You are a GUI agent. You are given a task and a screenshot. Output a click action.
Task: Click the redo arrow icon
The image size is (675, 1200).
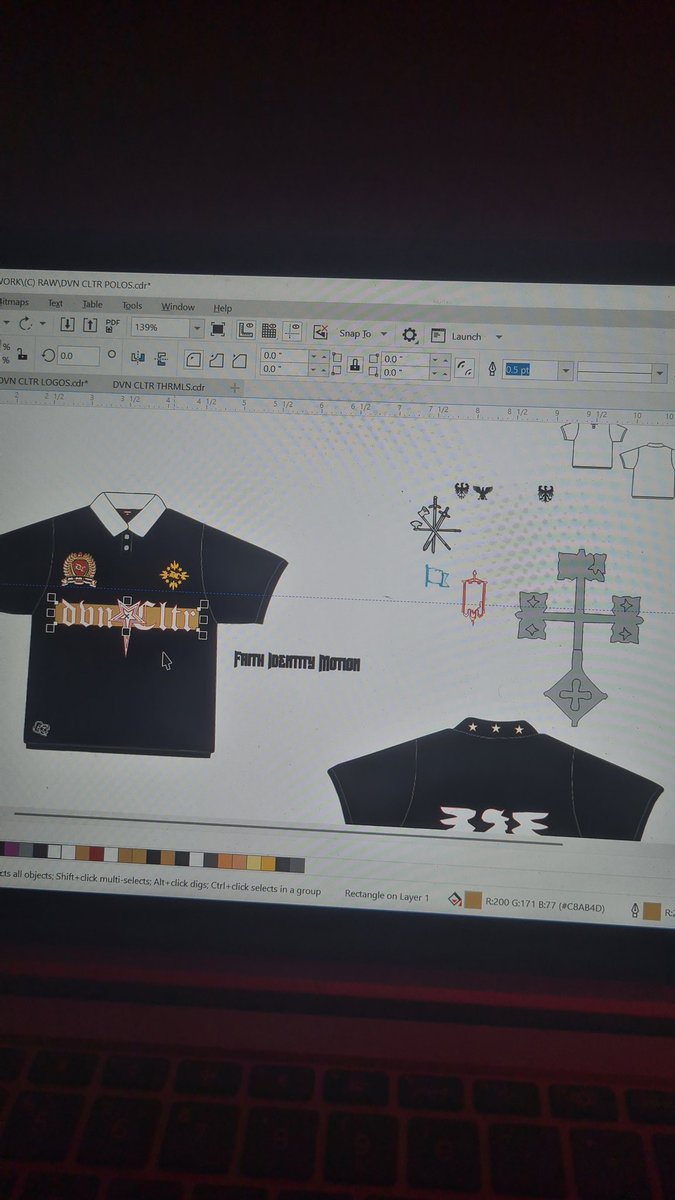pos(25,323)
